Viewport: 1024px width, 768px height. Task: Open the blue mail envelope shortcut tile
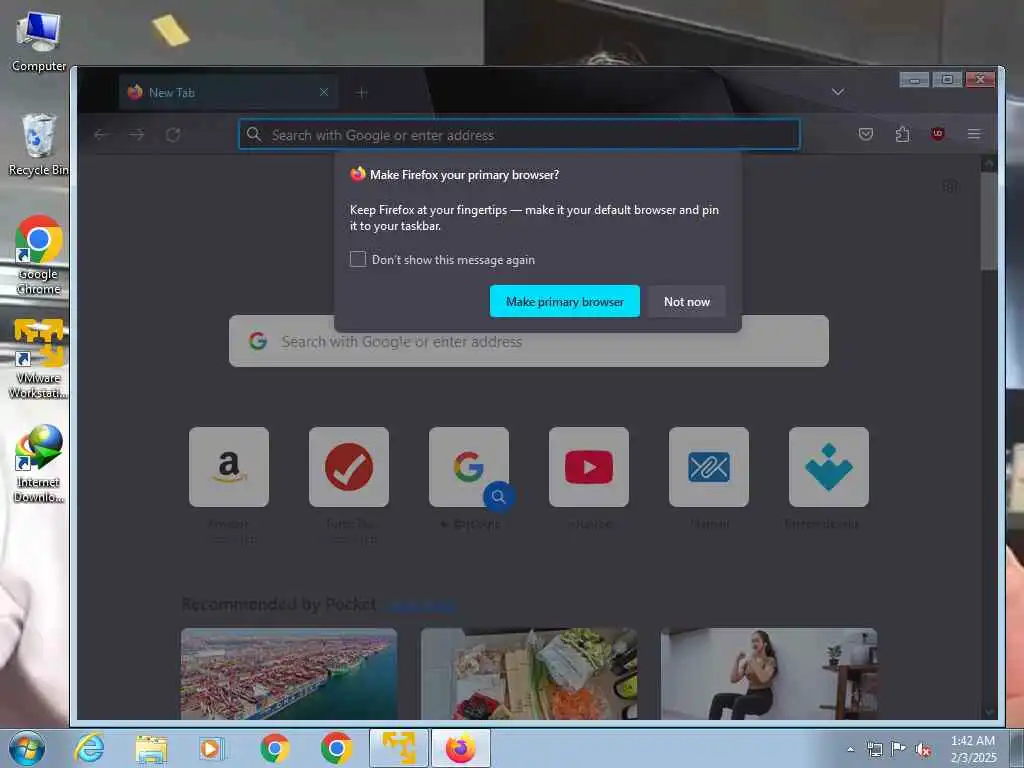click(709, 467)
